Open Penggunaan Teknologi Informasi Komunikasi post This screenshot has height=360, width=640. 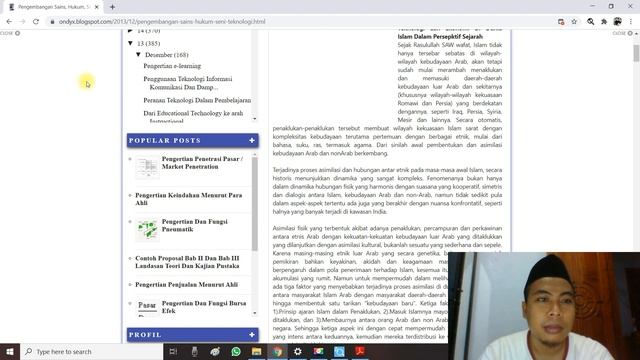[188, 83]
